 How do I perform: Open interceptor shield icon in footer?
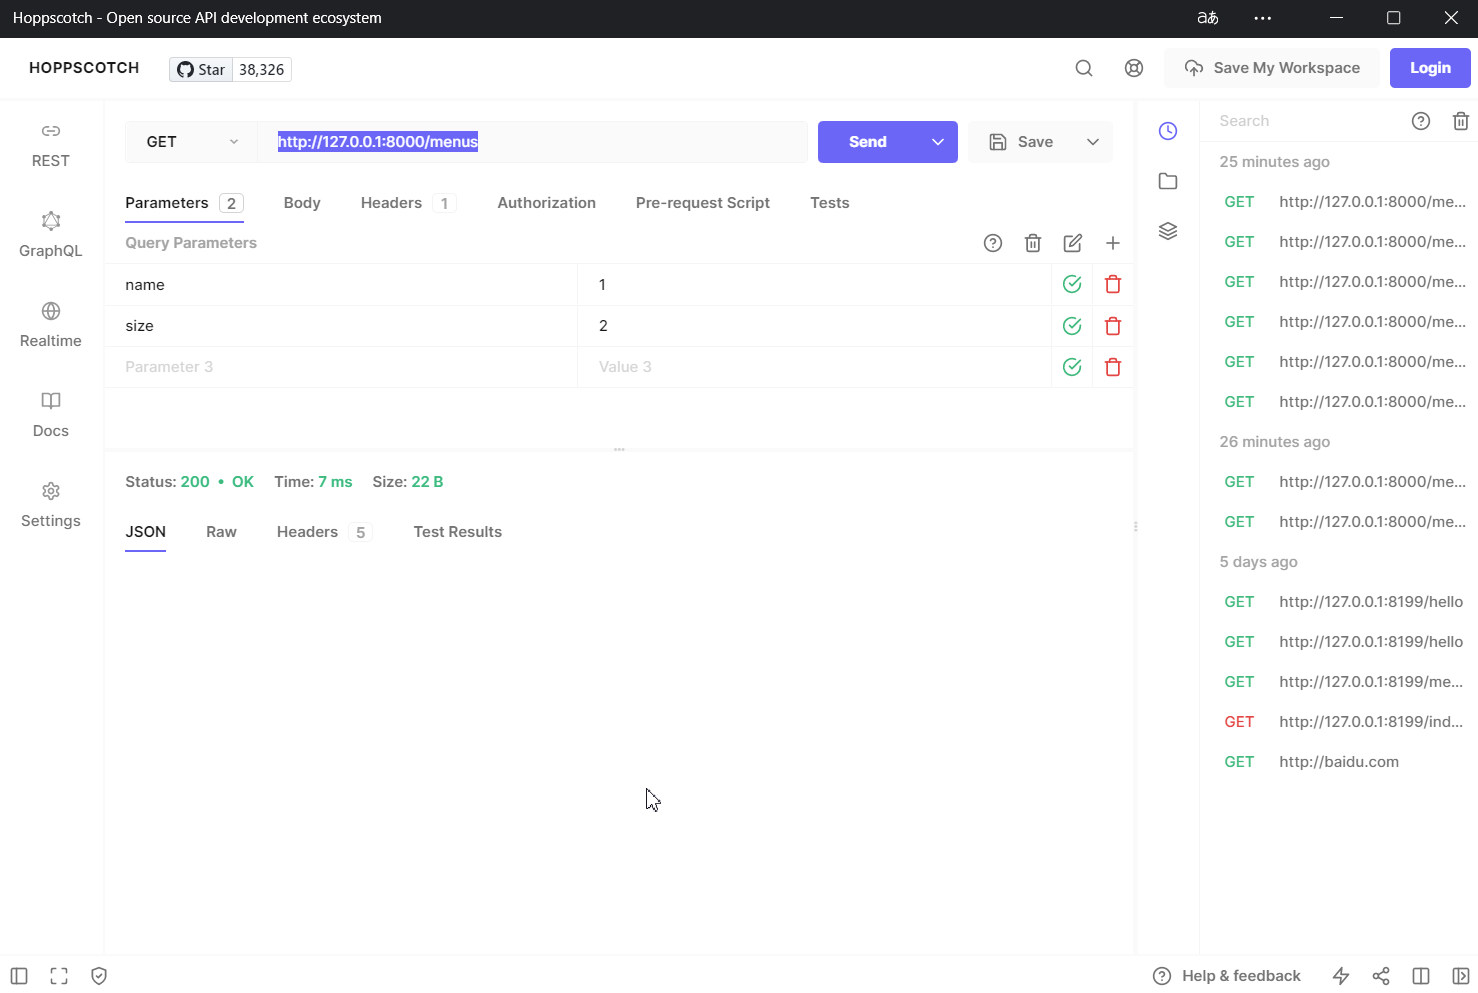pyautogui.click(x=99, y=976)
